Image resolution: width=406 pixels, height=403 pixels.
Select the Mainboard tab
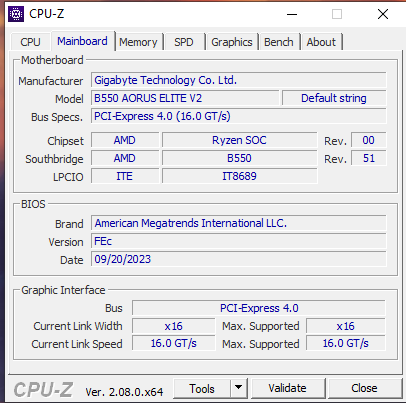tap(82, 41)
